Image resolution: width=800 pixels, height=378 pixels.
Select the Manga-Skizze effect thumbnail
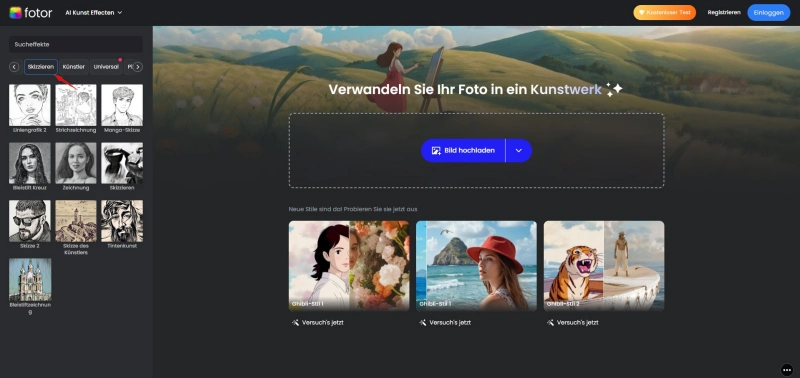122,105
